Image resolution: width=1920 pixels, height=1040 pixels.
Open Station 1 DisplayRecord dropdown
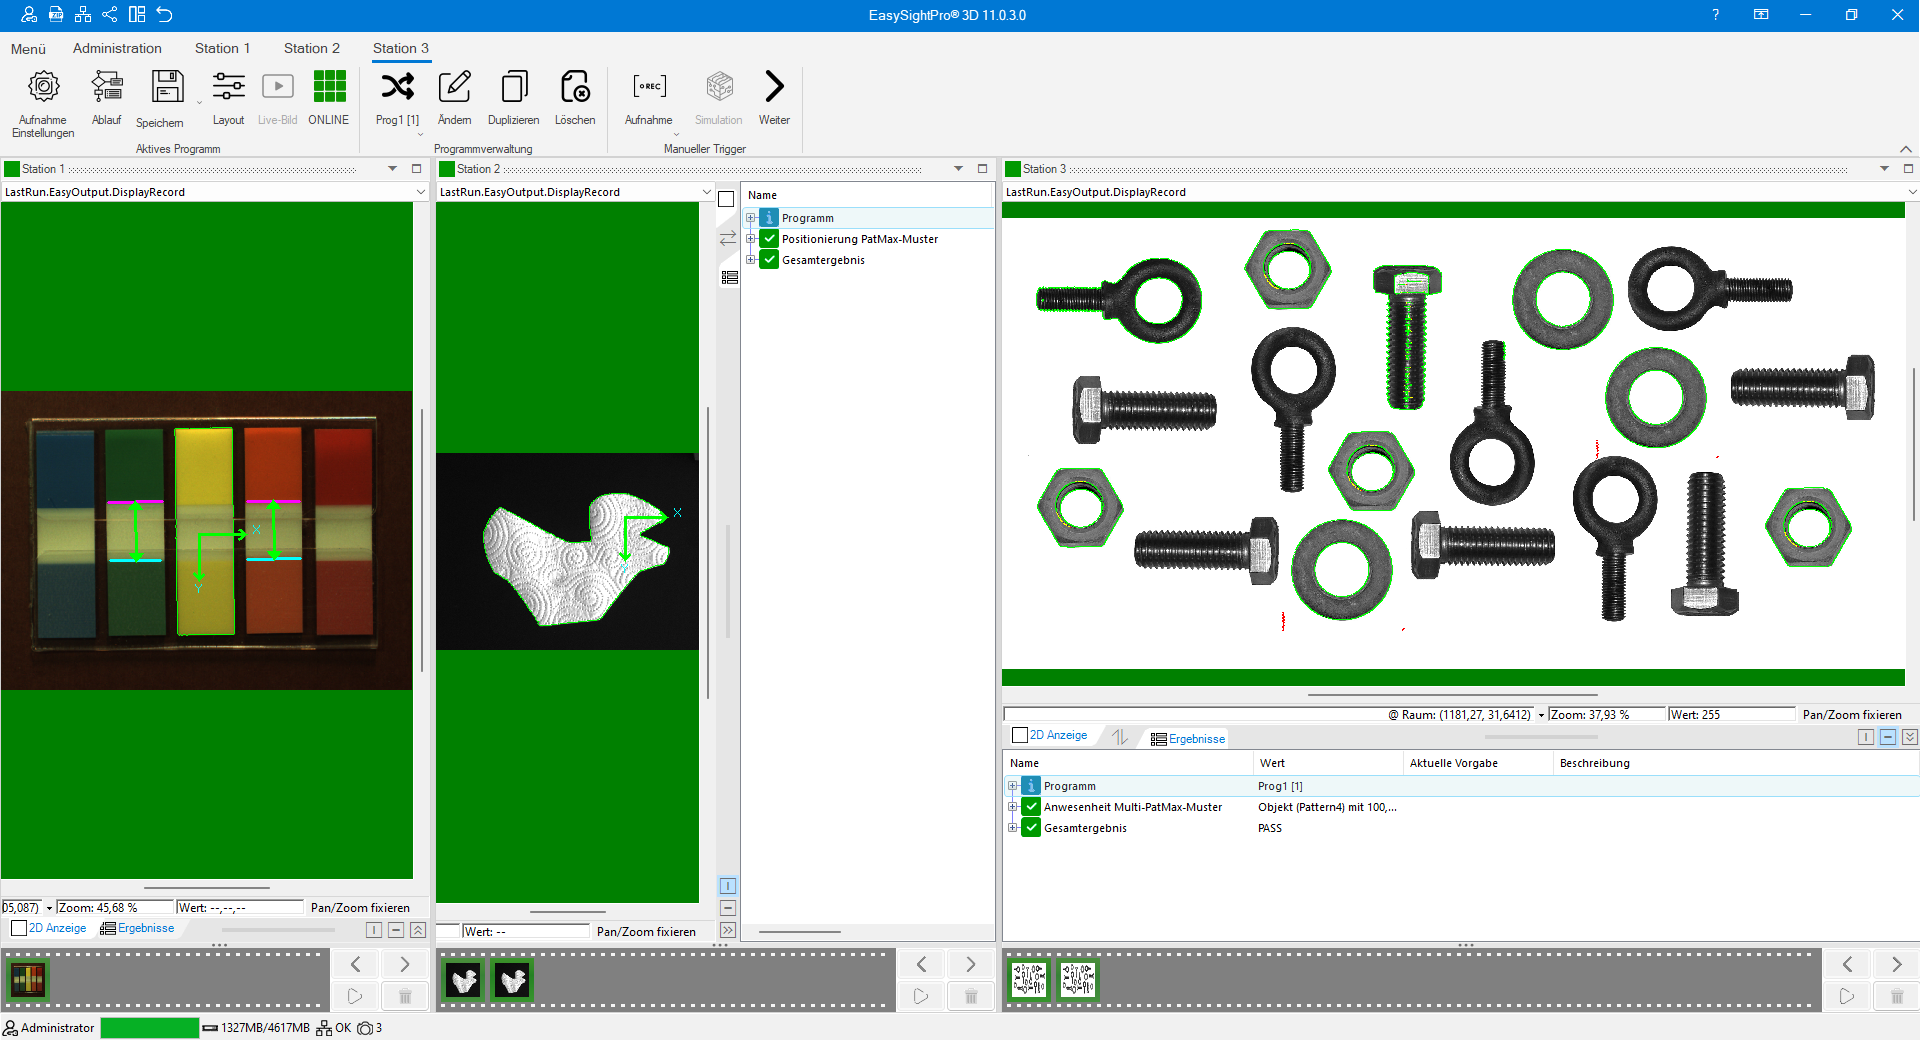[x=420, y=192]
